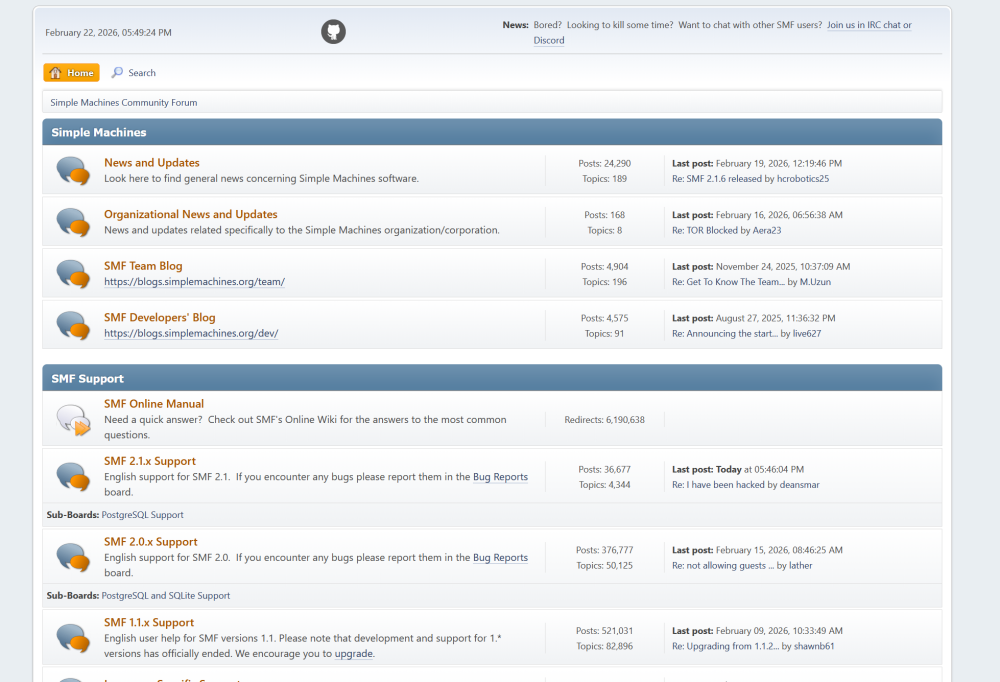Open the News and Updates board
This screenshot has width=1000, height=682.
pyautogui.click(x=152, y=163)
